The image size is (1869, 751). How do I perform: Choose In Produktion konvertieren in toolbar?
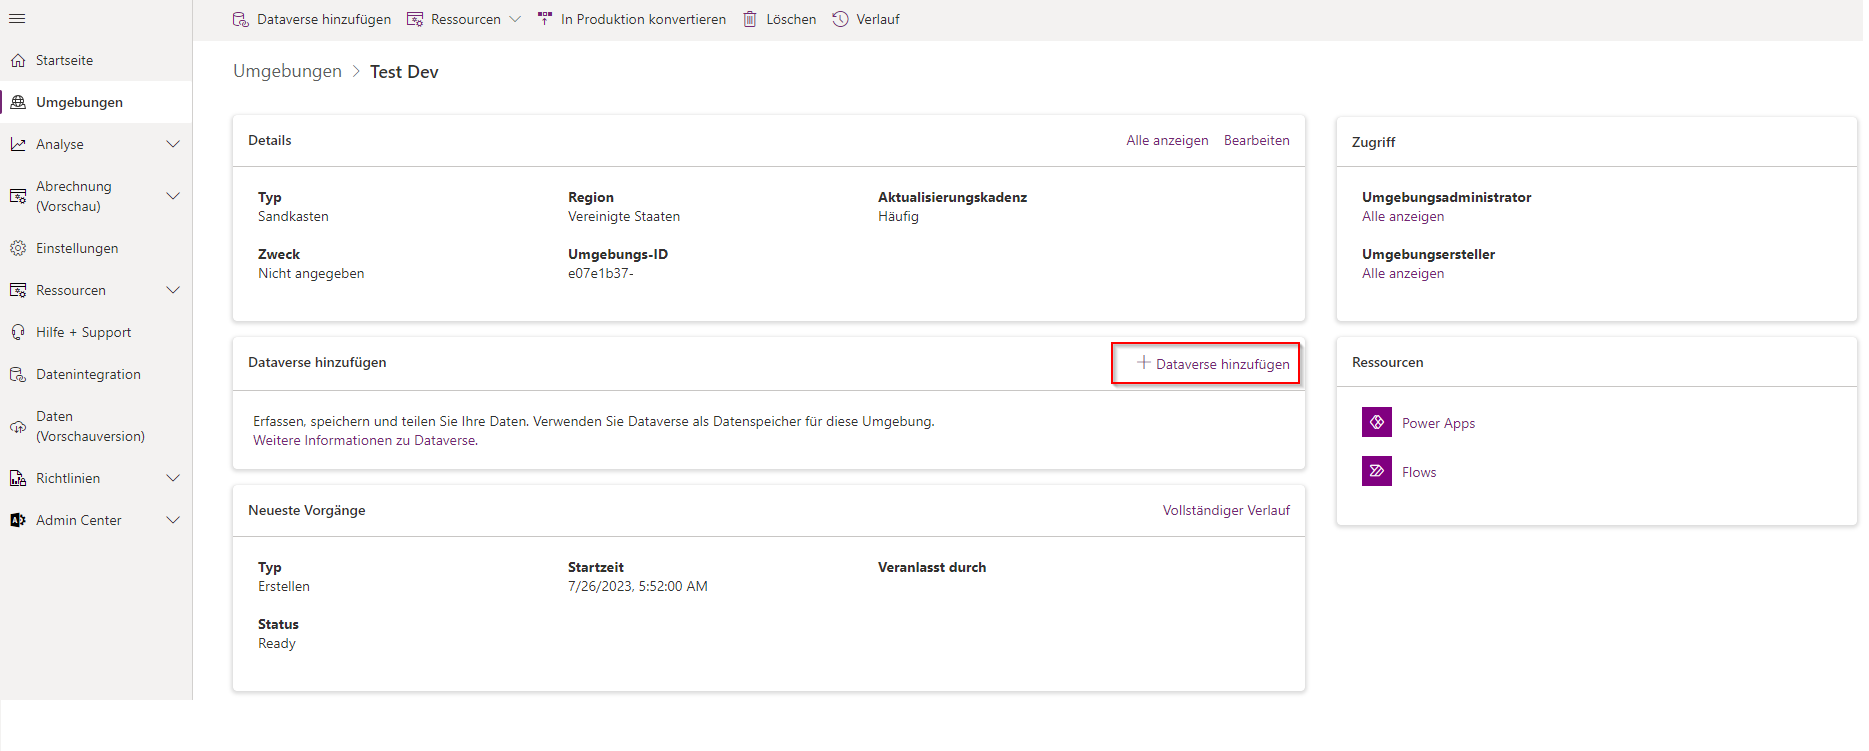click(x=642, y=19)
